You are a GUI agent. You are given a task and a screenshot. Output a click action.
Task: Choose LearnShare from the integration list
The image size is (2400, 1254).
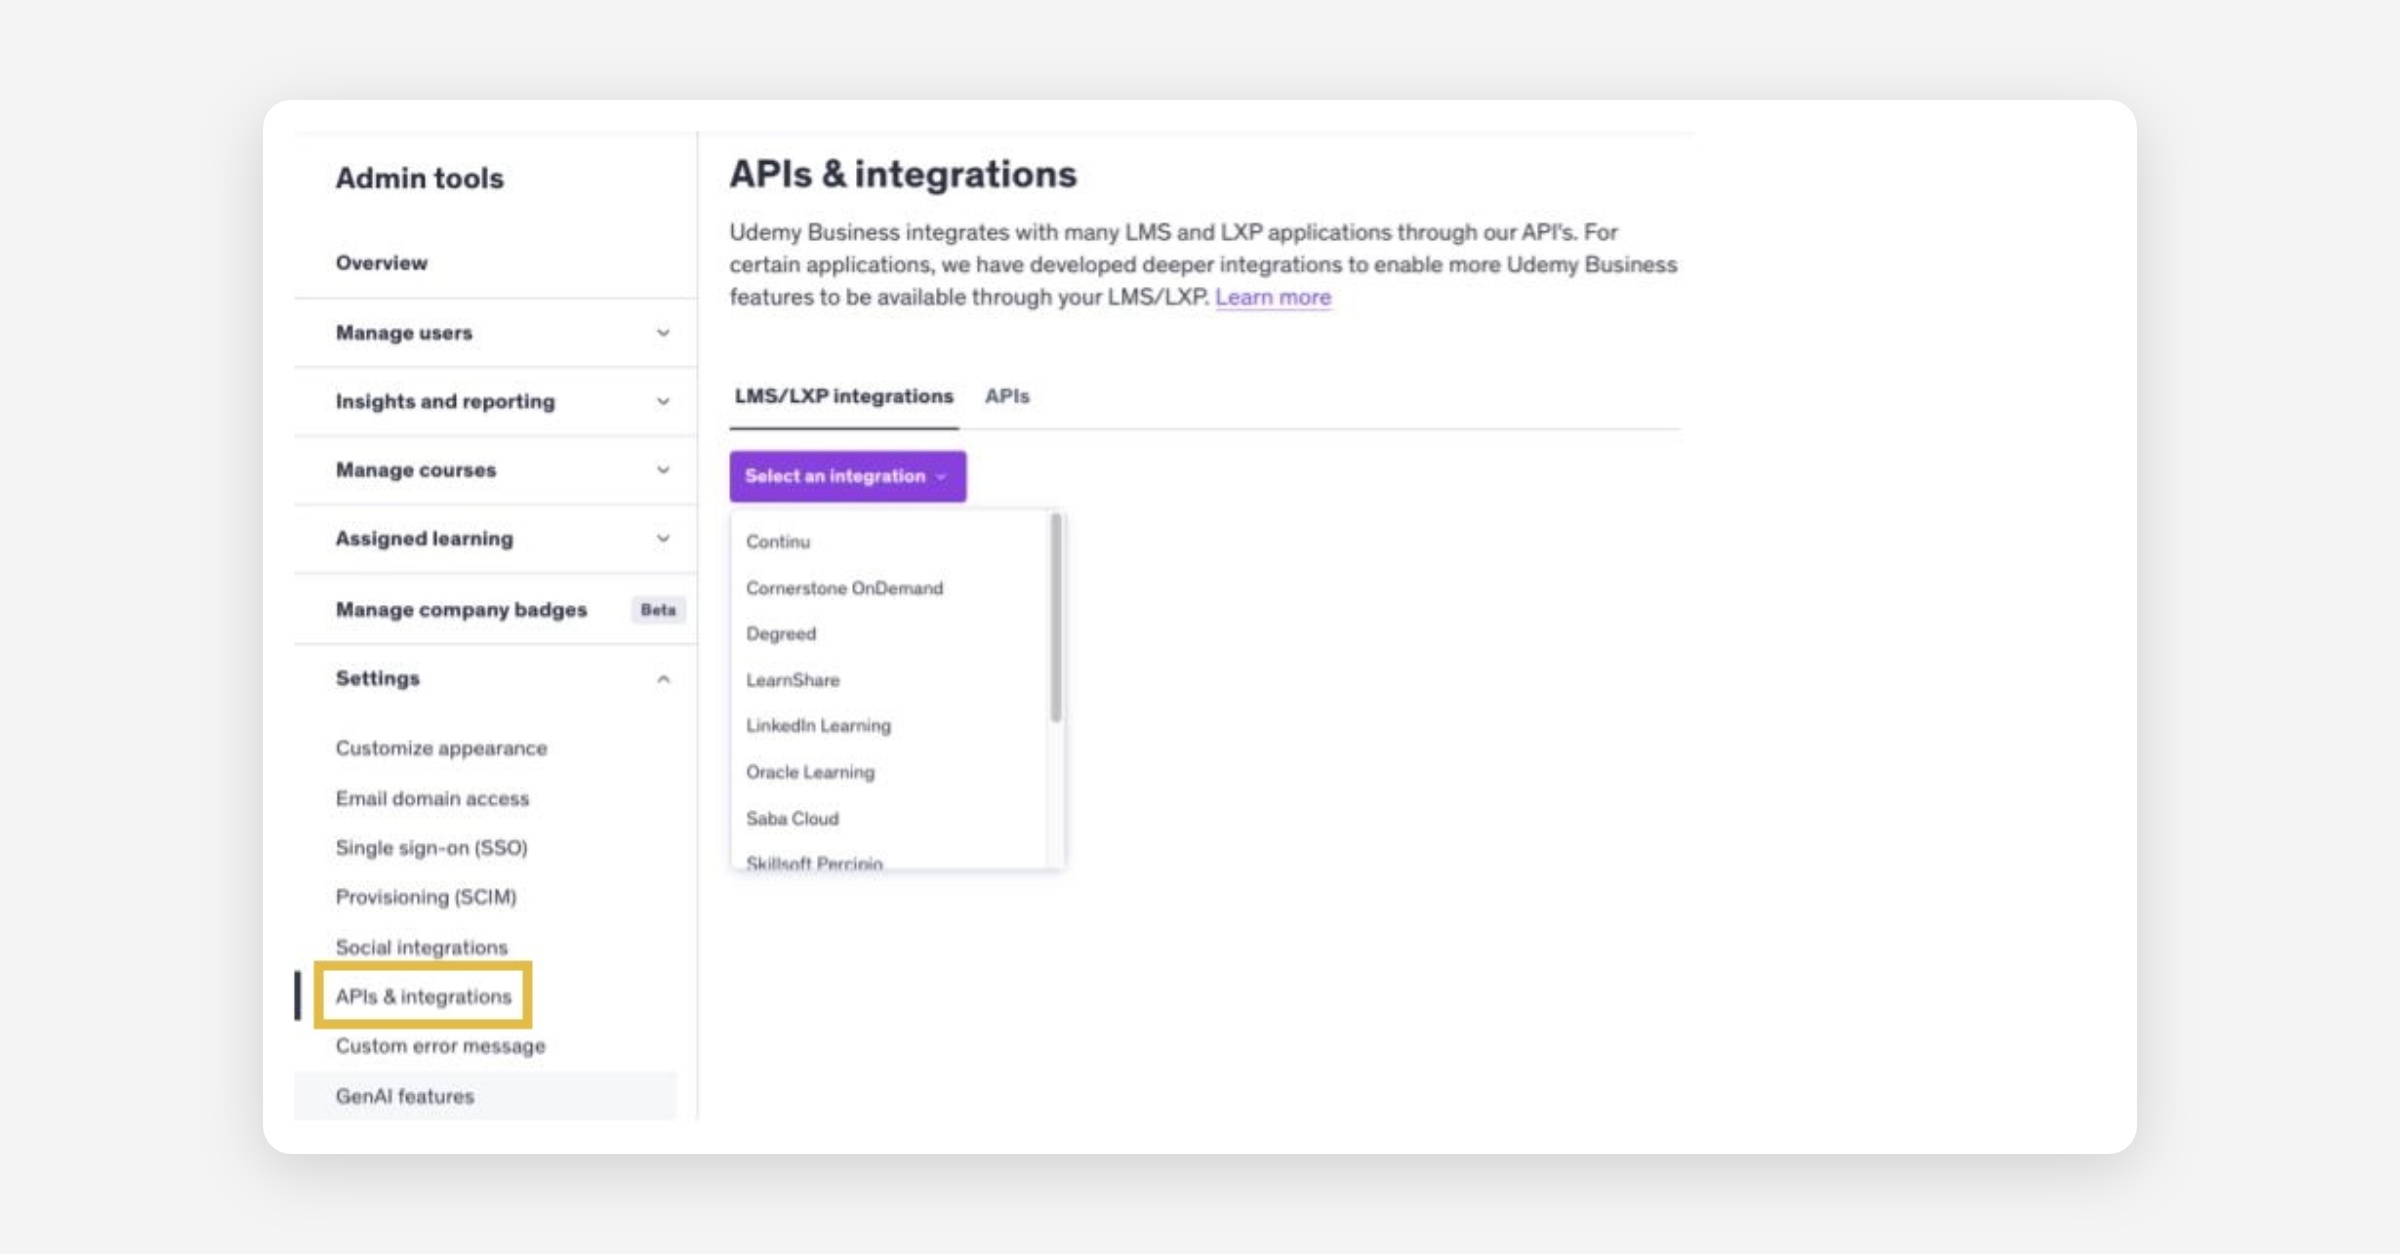pyautogui.click(x=793, y=680)
